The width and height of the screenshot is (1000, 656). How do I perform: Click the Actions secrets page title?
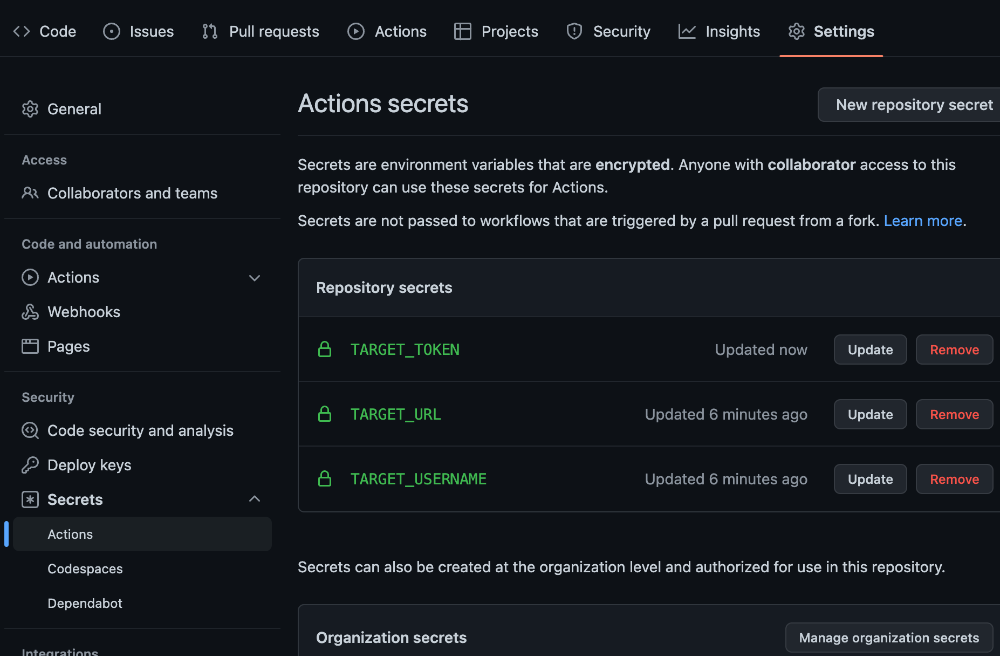[383, 103]
